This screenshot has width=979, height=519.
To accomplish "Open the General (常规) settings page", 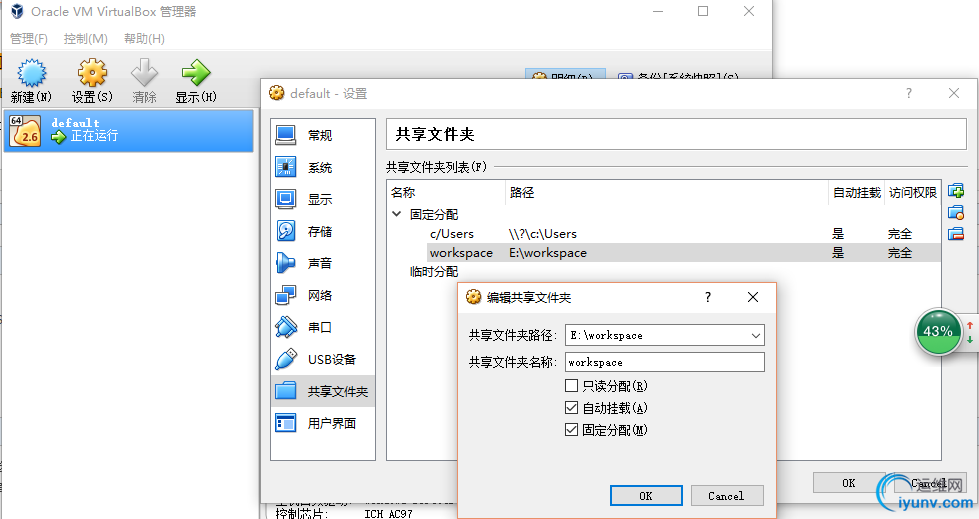I will click(x=323, y=135).
